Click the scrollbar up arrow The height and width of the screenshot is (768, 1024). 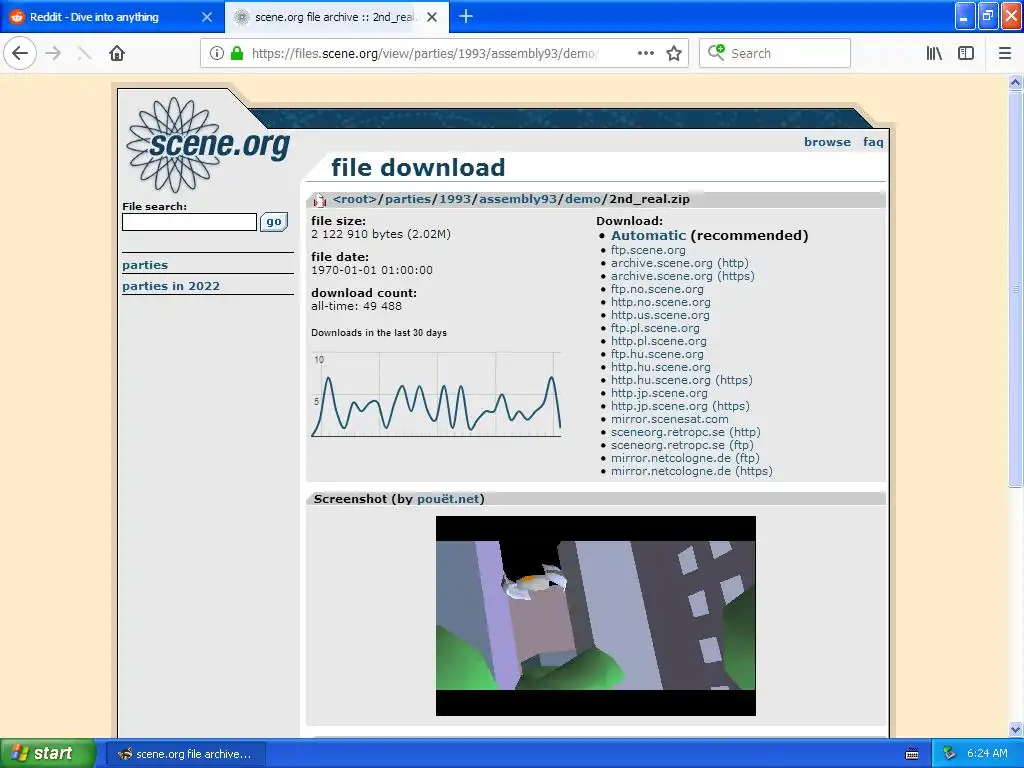pyautogui.click(x=1015, y=82)
